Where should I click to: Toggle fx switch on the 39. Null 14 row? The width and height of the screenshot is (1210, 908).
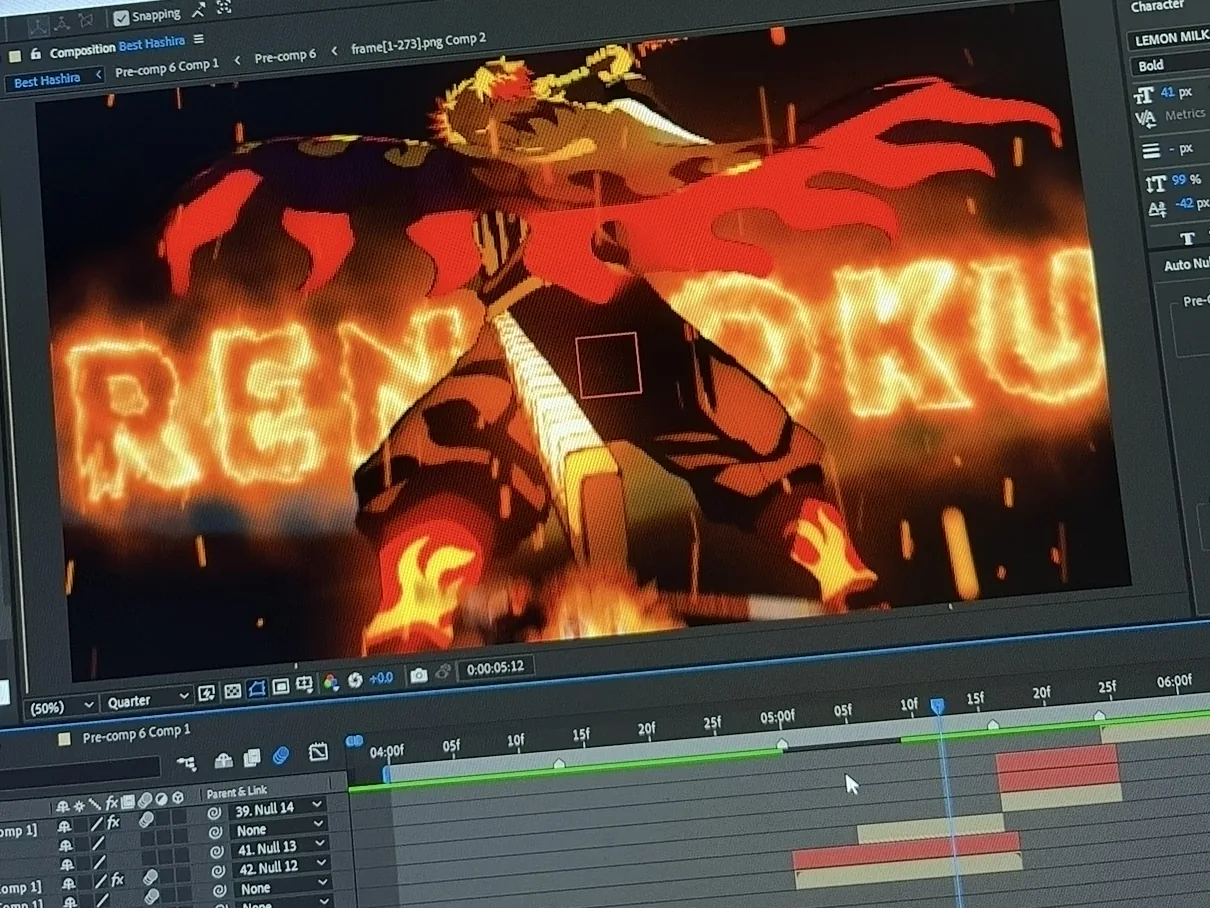[x=113, y=822]
